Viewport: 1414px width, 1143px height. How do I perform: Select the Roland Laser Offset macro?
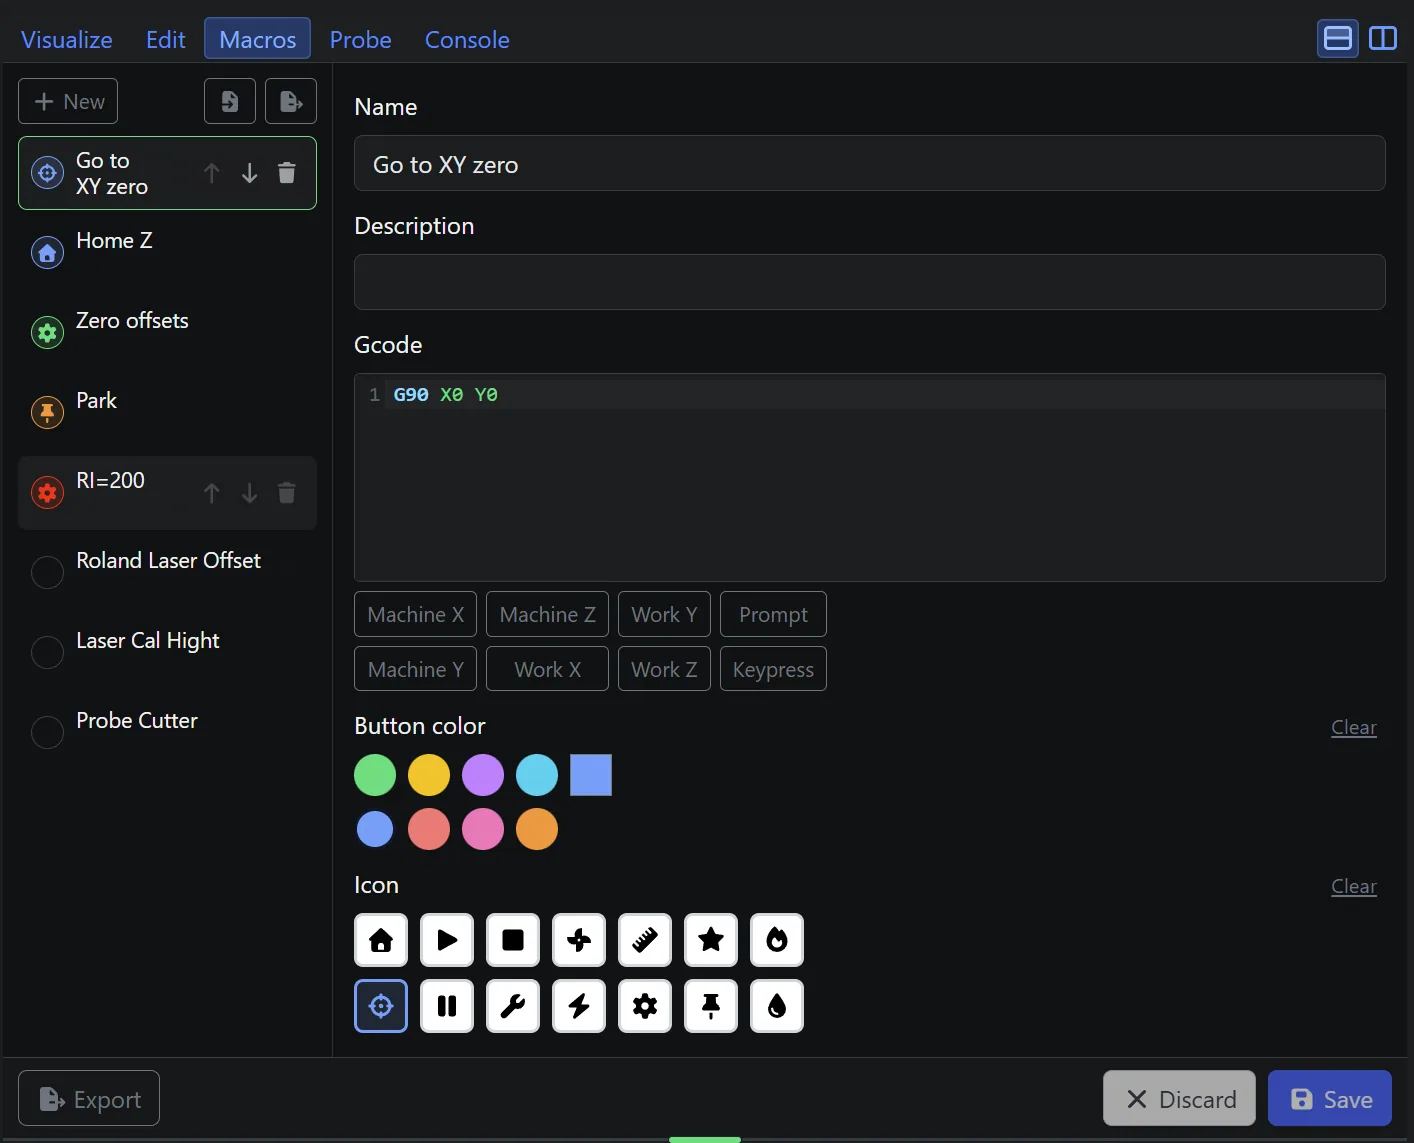168,572
